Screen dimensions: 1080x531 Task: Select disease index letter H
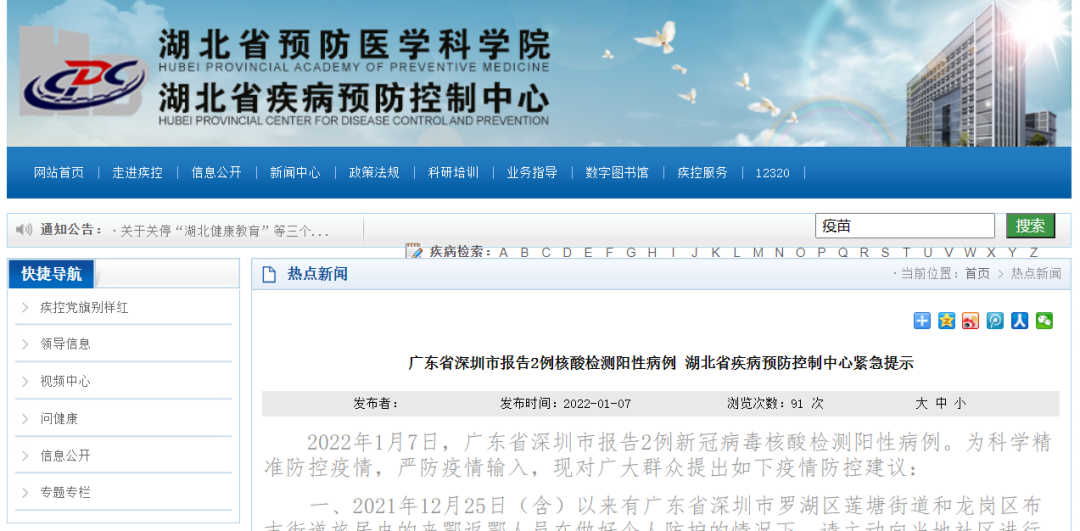pyautogui.click(x=652, y=252)
